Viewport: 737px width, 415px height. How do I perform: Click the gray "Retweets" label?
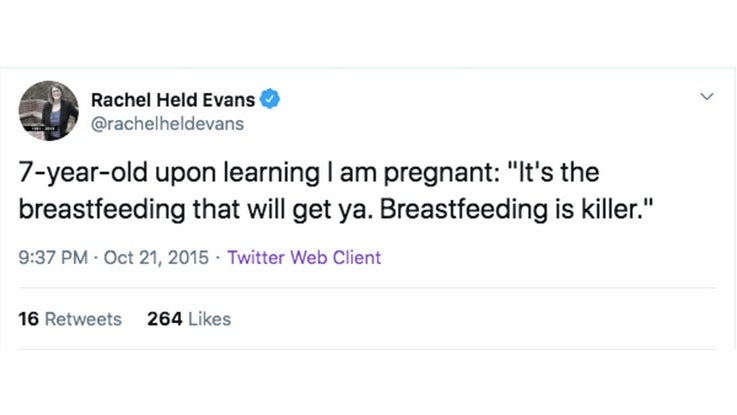(83, 319)
